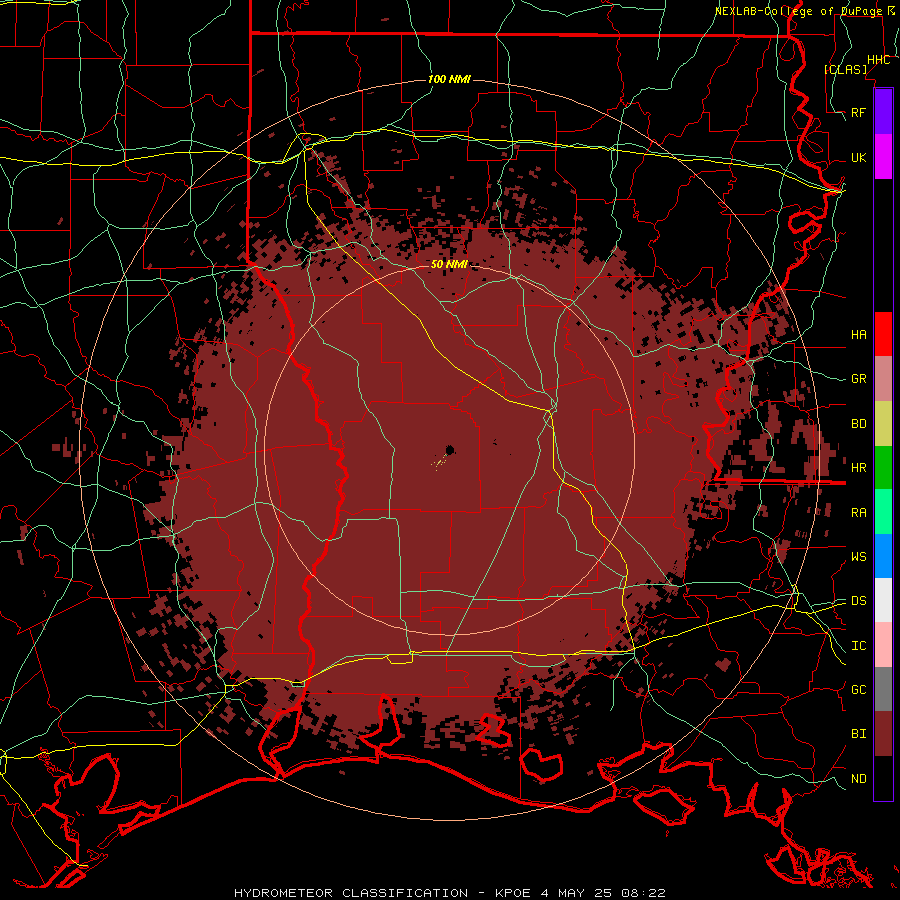This screenshot has width=900, height=900.
Task: Select the IC light pink swatch
Action: (883, 645)
